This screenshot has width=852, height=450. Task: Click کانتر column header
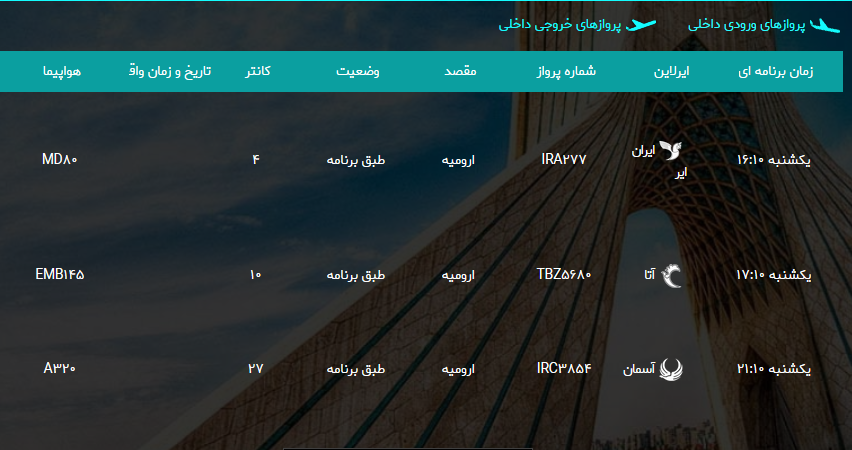coord(258,71)
